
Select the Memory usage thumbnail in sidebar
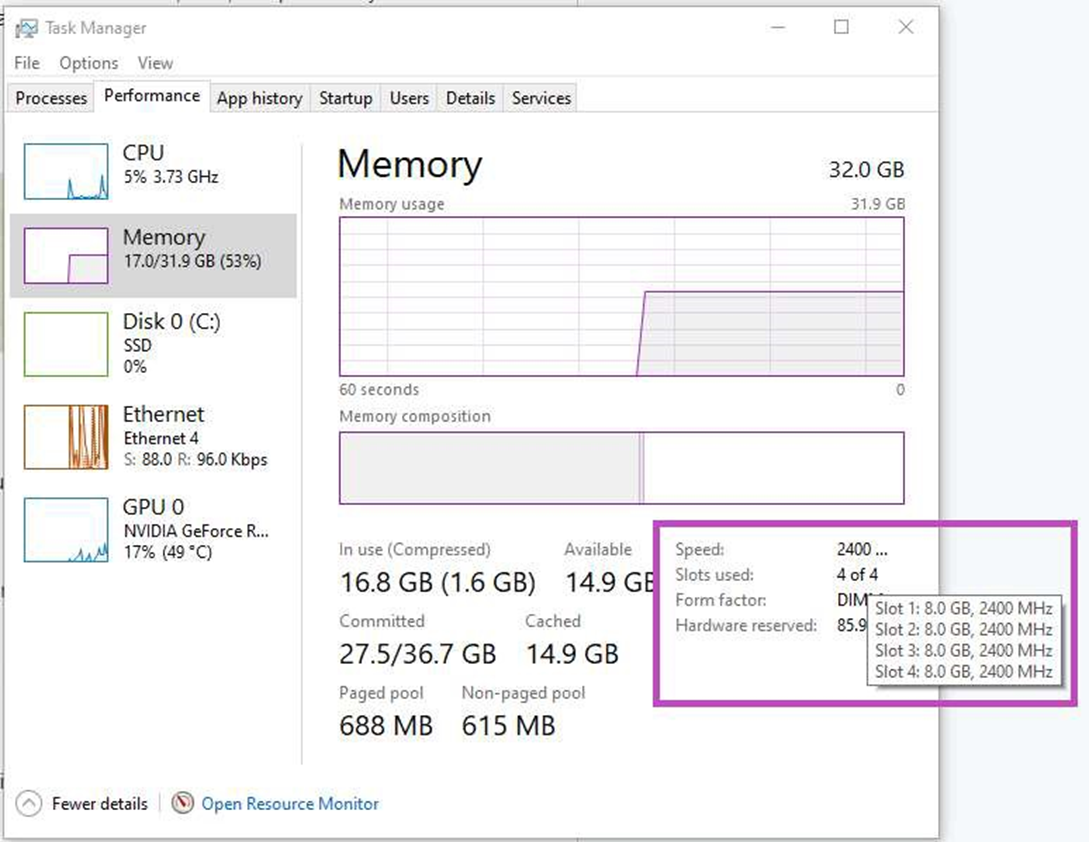tap(66, 256)
